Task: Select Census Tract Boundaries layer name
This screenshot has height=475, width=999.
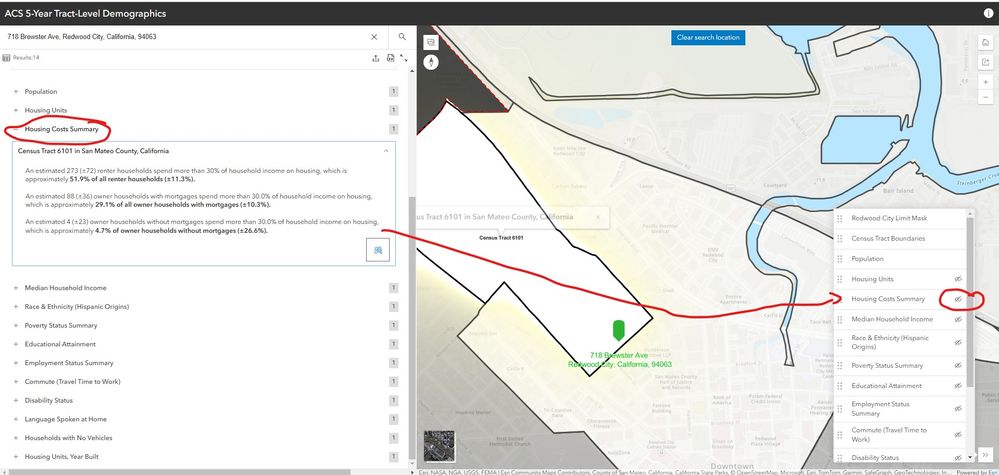Action: [888, 239]
